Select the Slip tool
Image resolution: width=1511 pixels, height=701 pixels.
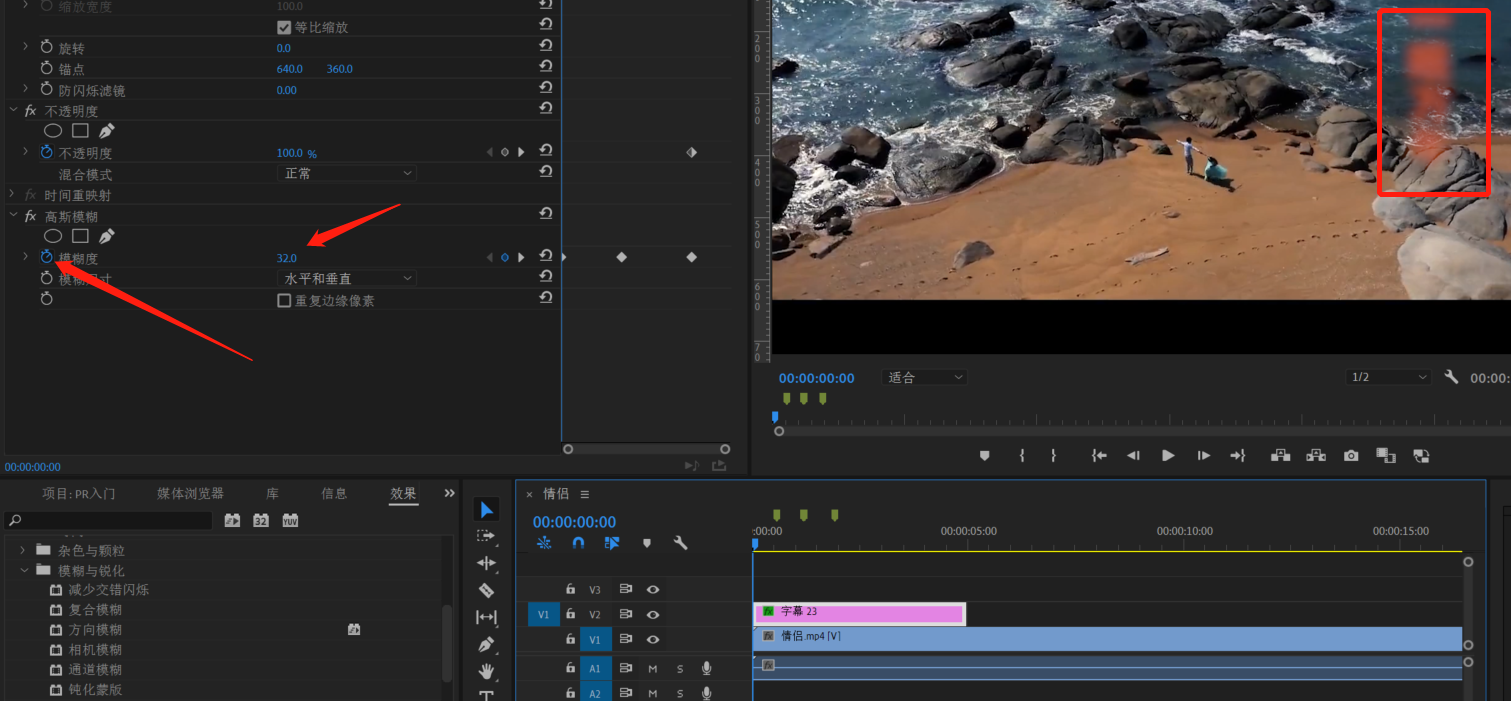pyautogui.click(x=486, y=617)
